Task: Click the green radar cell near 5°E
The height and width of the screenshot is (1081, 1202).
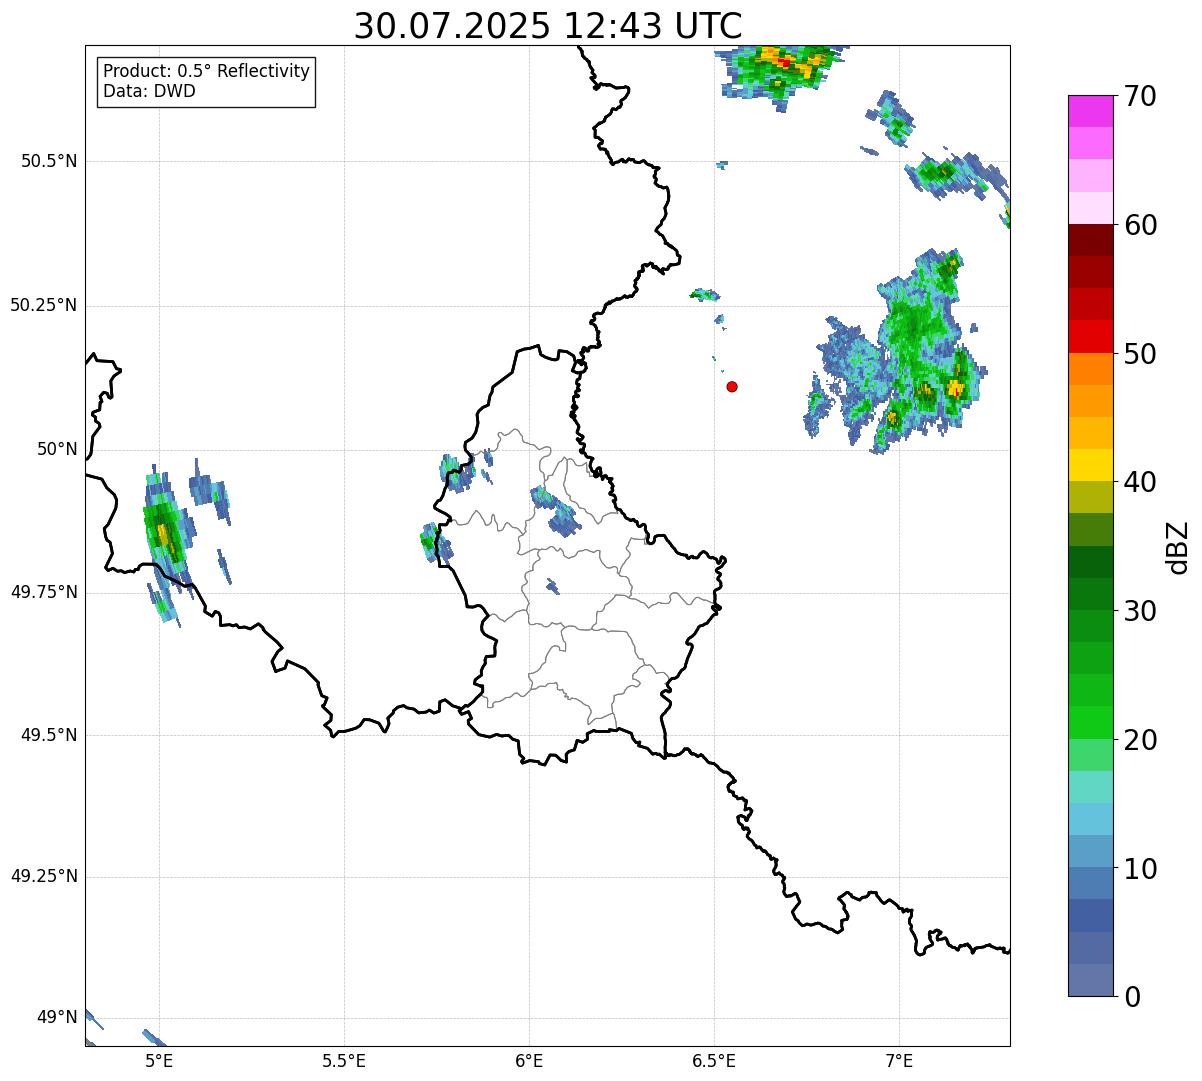Action: click(x=165, y=535)
